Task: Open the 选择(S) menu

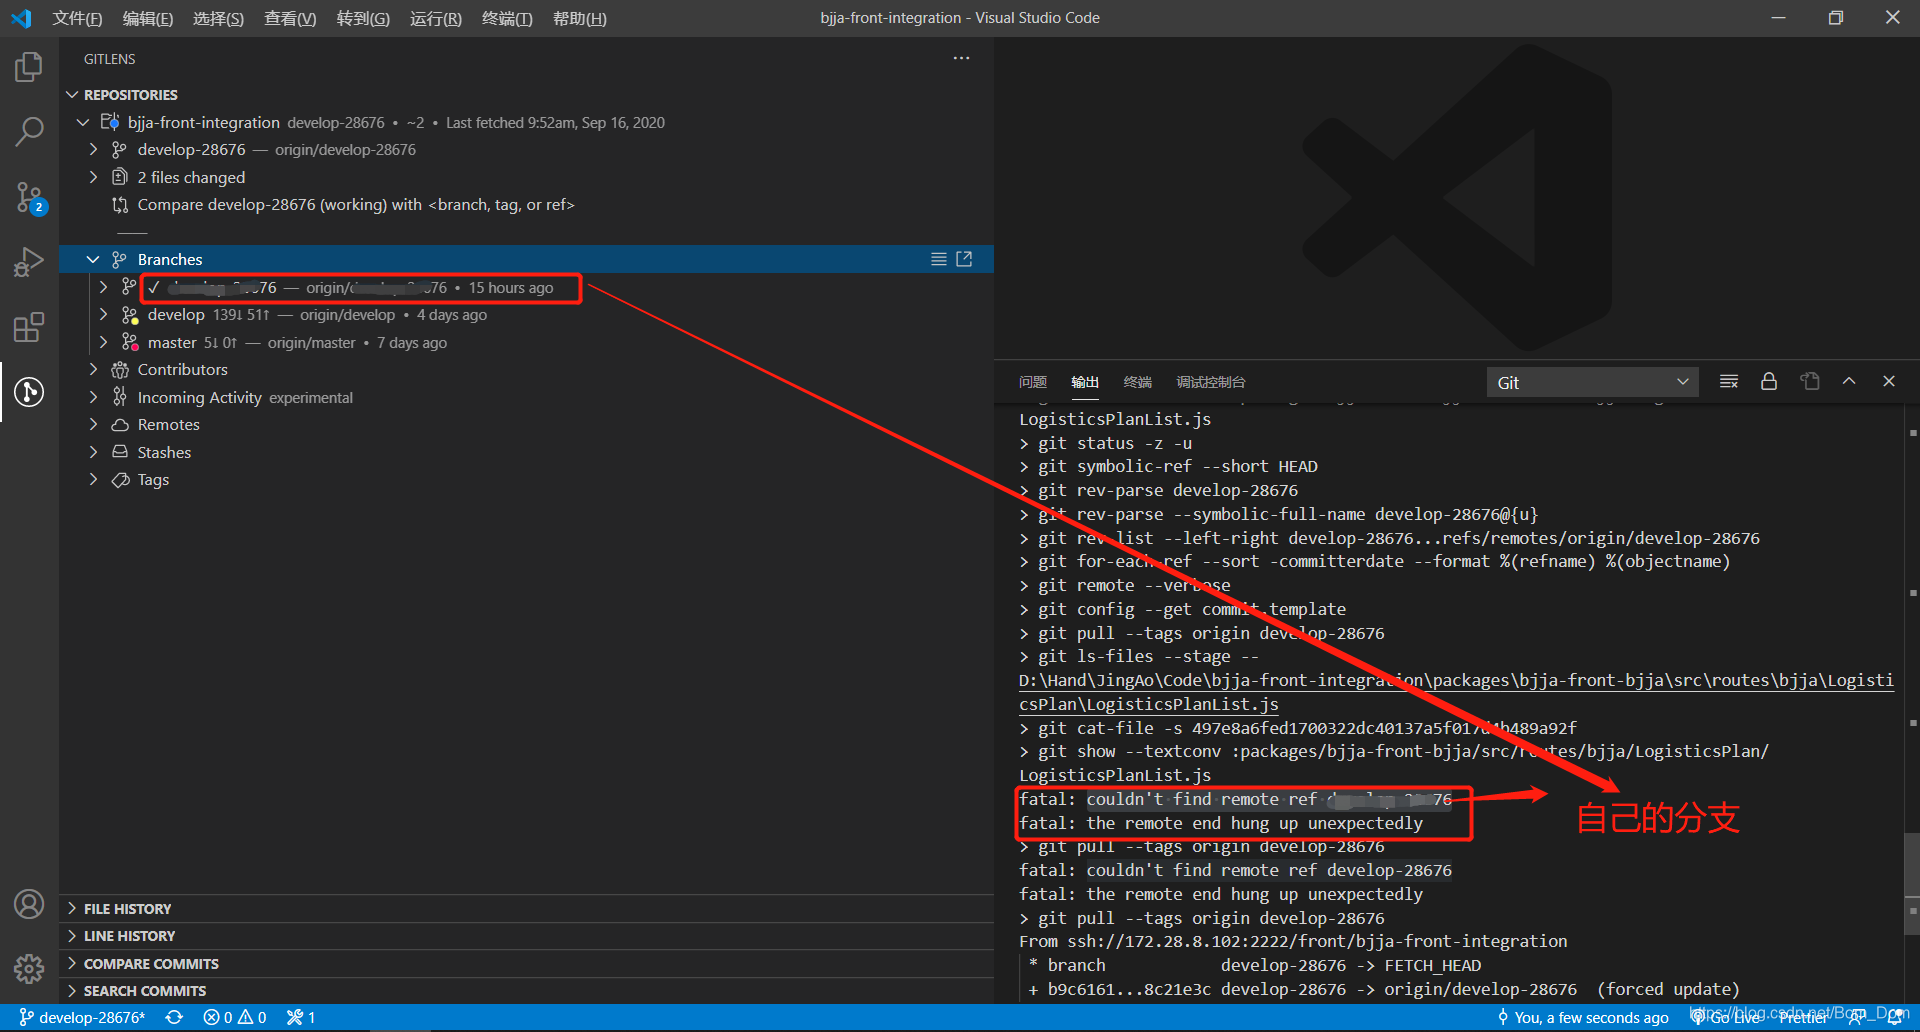Action: click(218, 18)
